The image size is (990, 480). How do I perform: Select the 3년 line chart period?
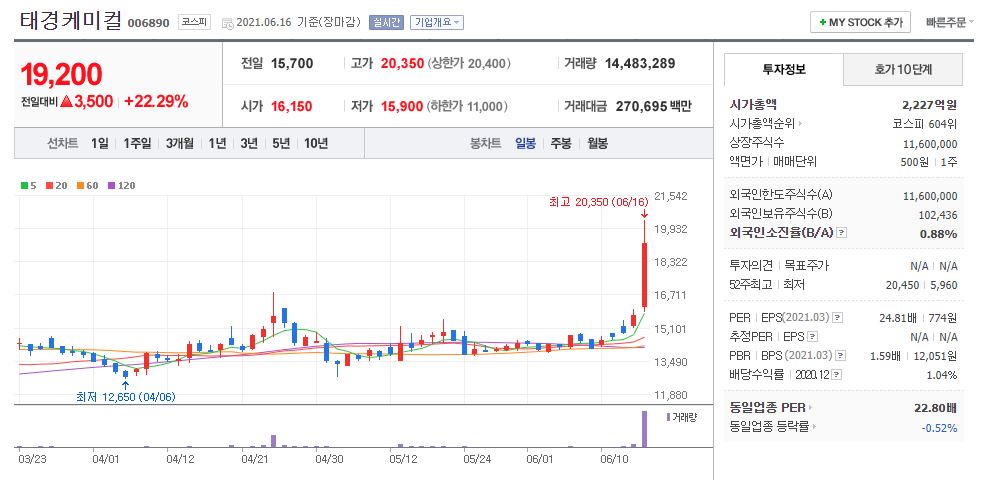(x=249, y=143)
